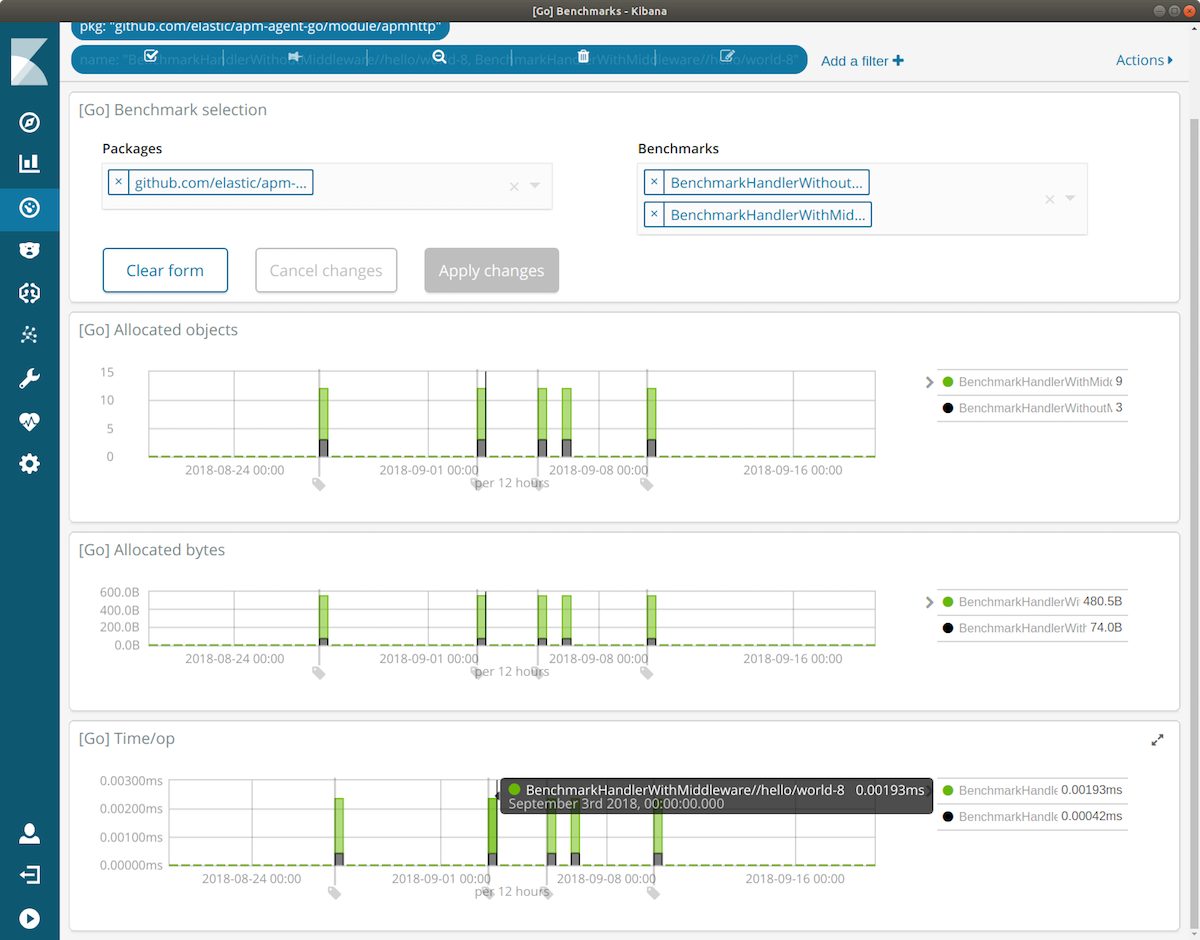Edit the name filter with pencil icon

click(x=727, y=56)
